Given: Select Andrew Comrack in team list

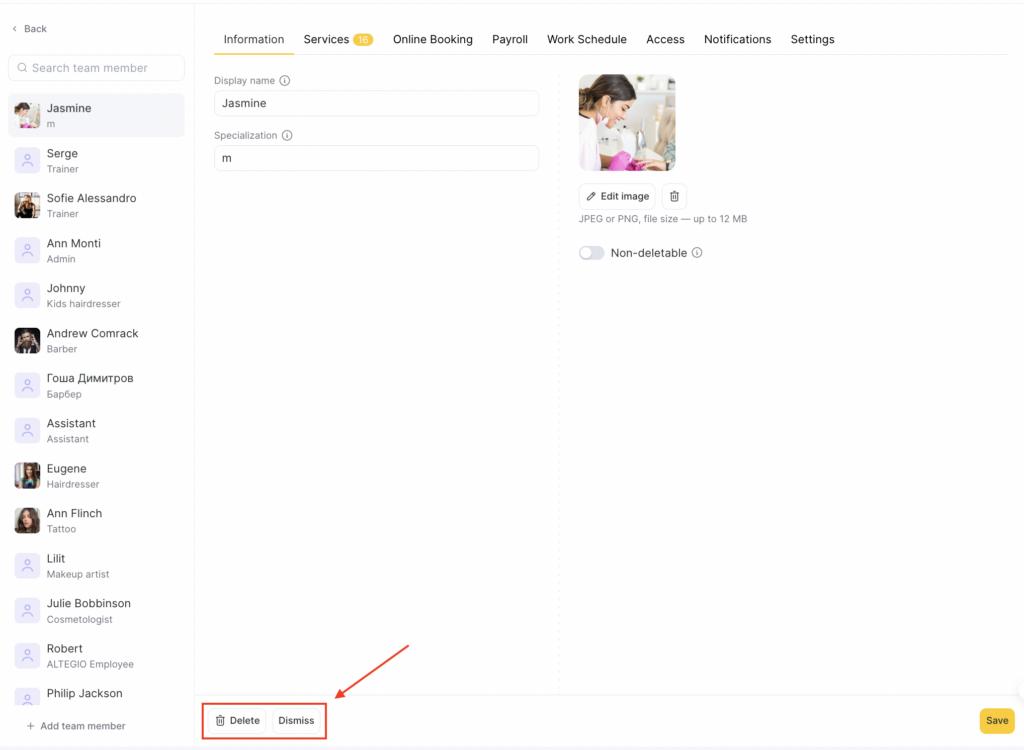Looking at the screenshot, I should [92, 340].
